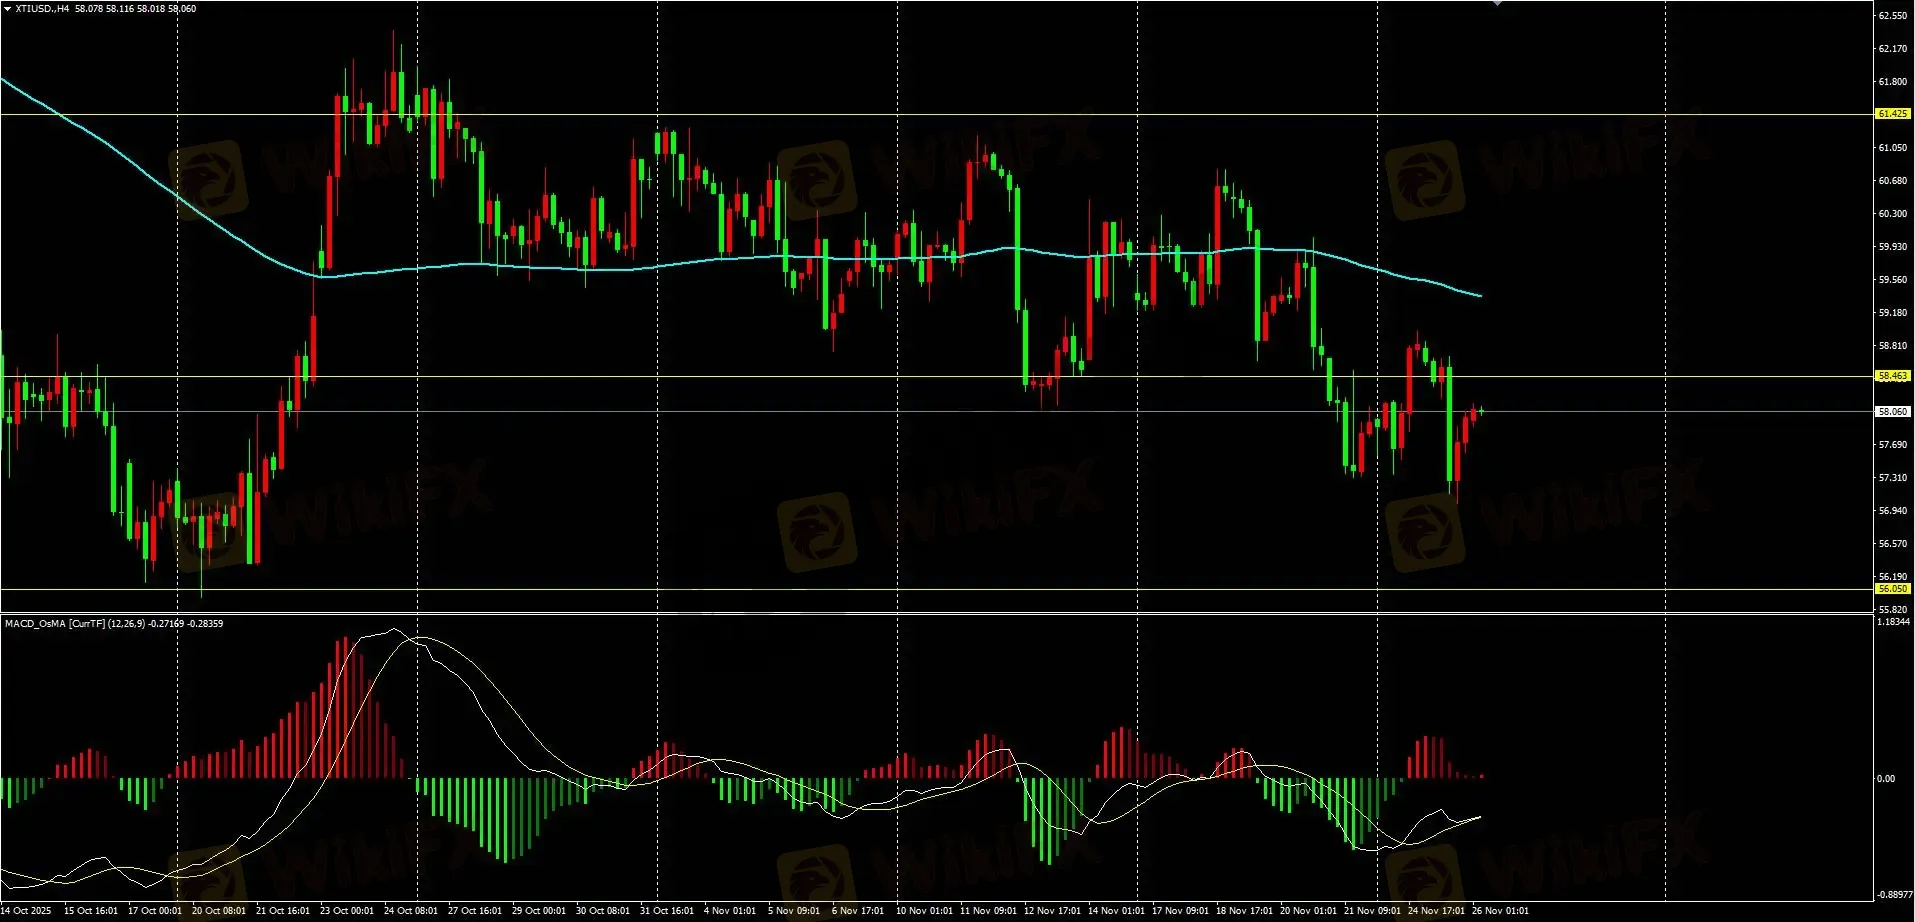Click the 62.550 price scale label
Image resolution: width=1915 pixels, height=922 pixels.
(1893, 16)
